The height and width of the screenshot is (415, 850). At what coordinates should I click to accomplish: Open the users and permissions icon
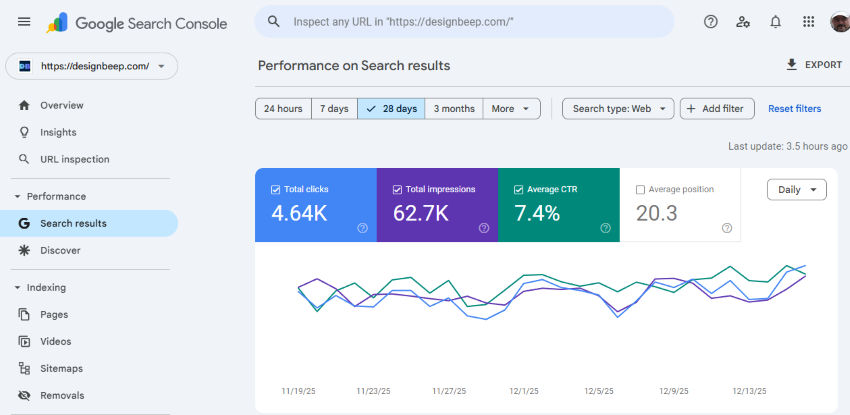pyautogui.click(x=743, y=22)
